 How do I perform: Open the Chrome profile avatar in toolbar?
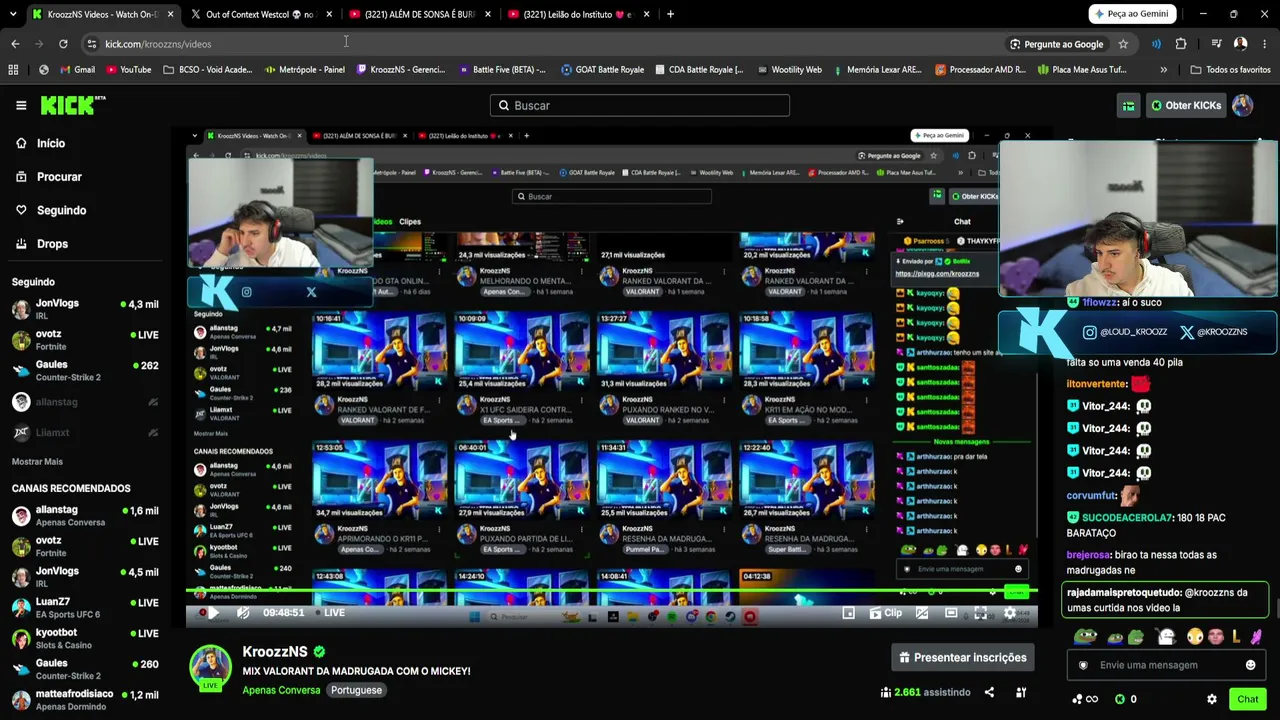pos(1240,44)
